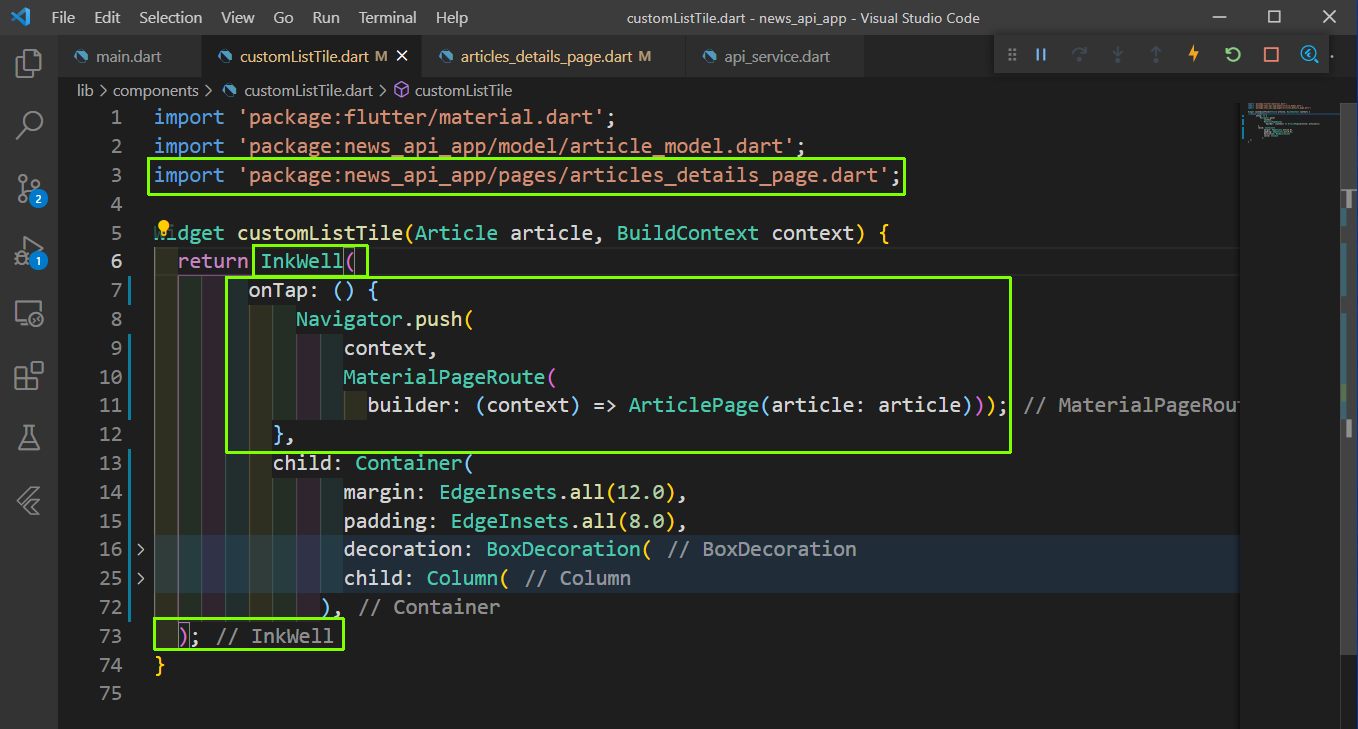Click 'Container' after child on line 13
The image size is (1358, 729).
[409, 463]
